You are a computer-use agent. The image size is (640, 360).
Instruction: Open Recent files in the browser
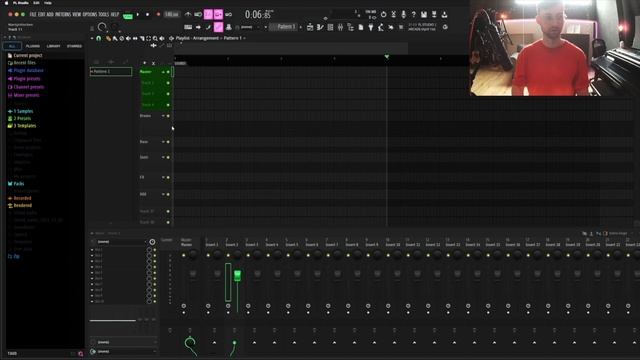click(22, 63)
